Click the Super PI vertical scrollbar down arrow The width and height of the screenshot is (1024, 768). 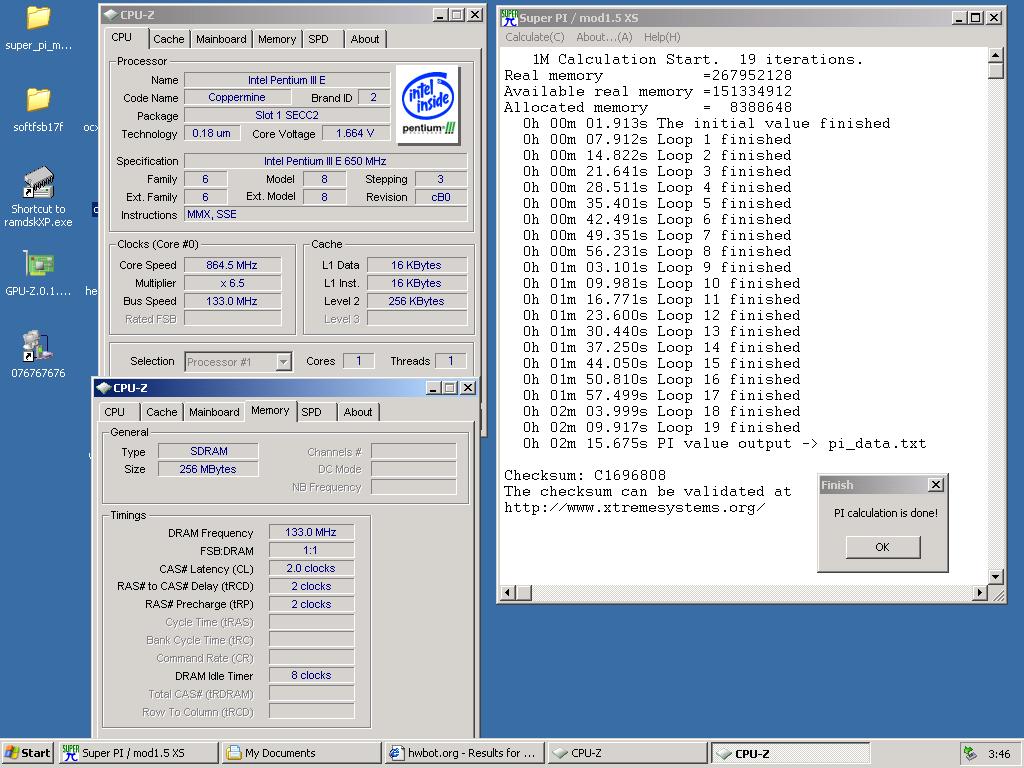tap(995, 577)
